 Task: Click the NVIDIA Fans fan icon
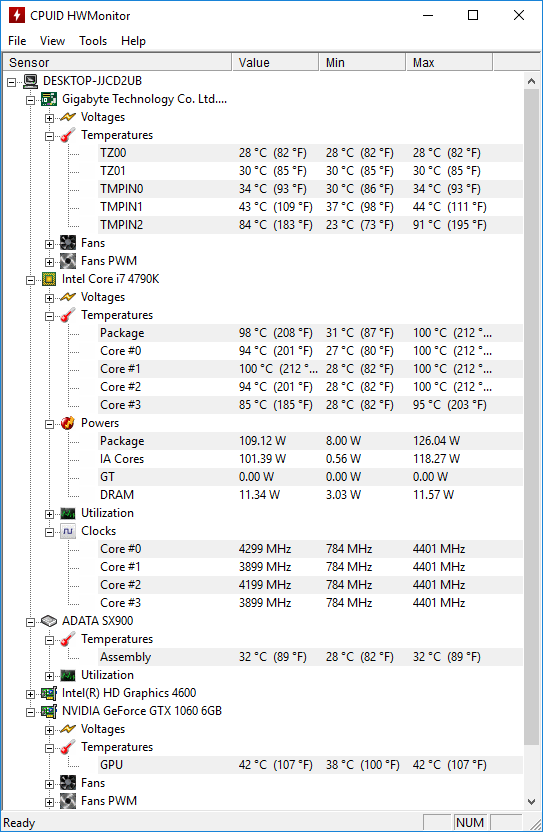pos(68,783)
